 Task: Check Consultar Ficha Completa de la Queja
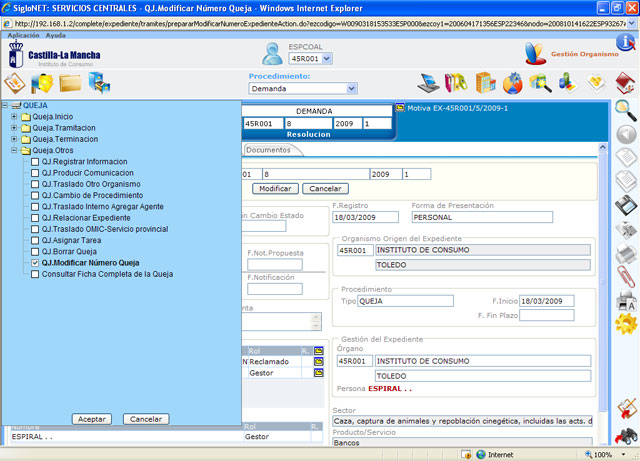click(35, 274)
